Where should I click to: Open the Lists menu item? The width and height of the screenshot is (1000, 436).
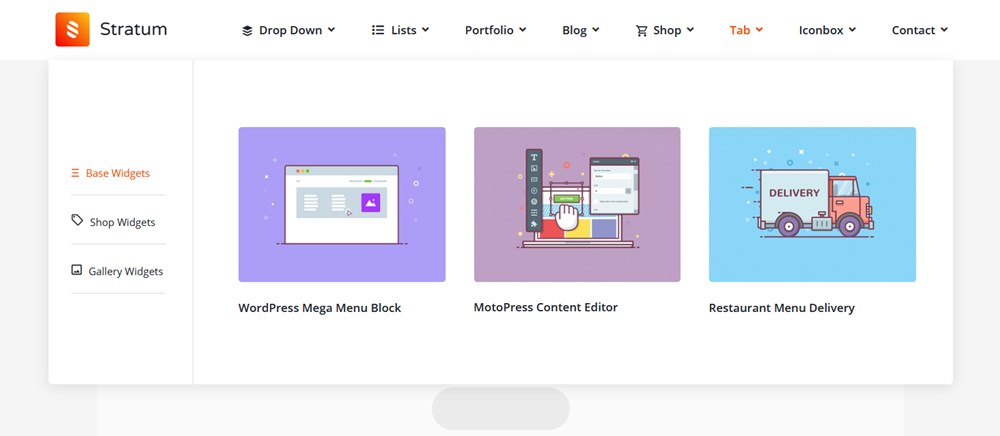click(x=403, y=30)
